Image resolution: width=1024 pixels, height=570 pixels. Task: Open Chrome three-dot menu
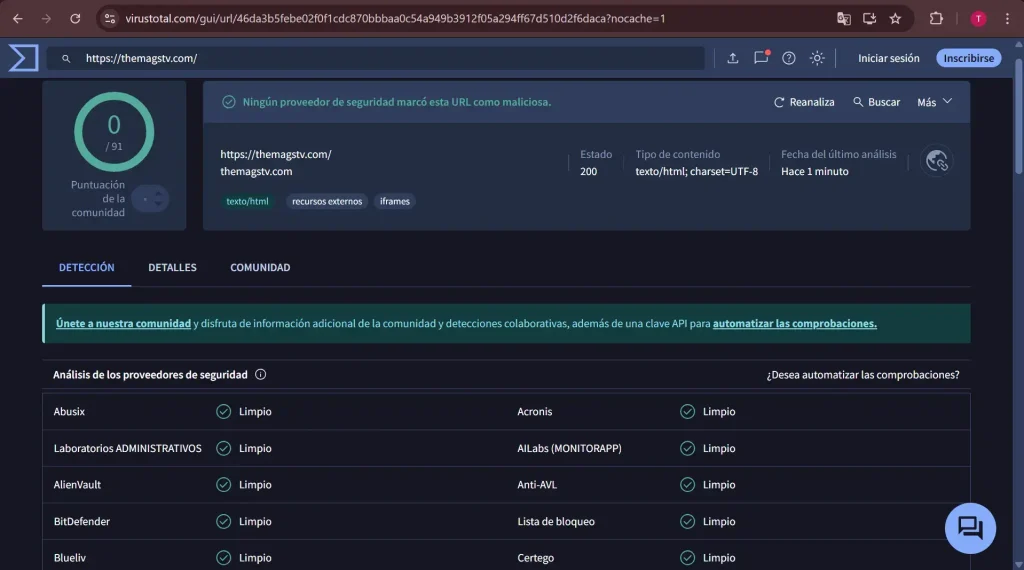click(1007, 19)
